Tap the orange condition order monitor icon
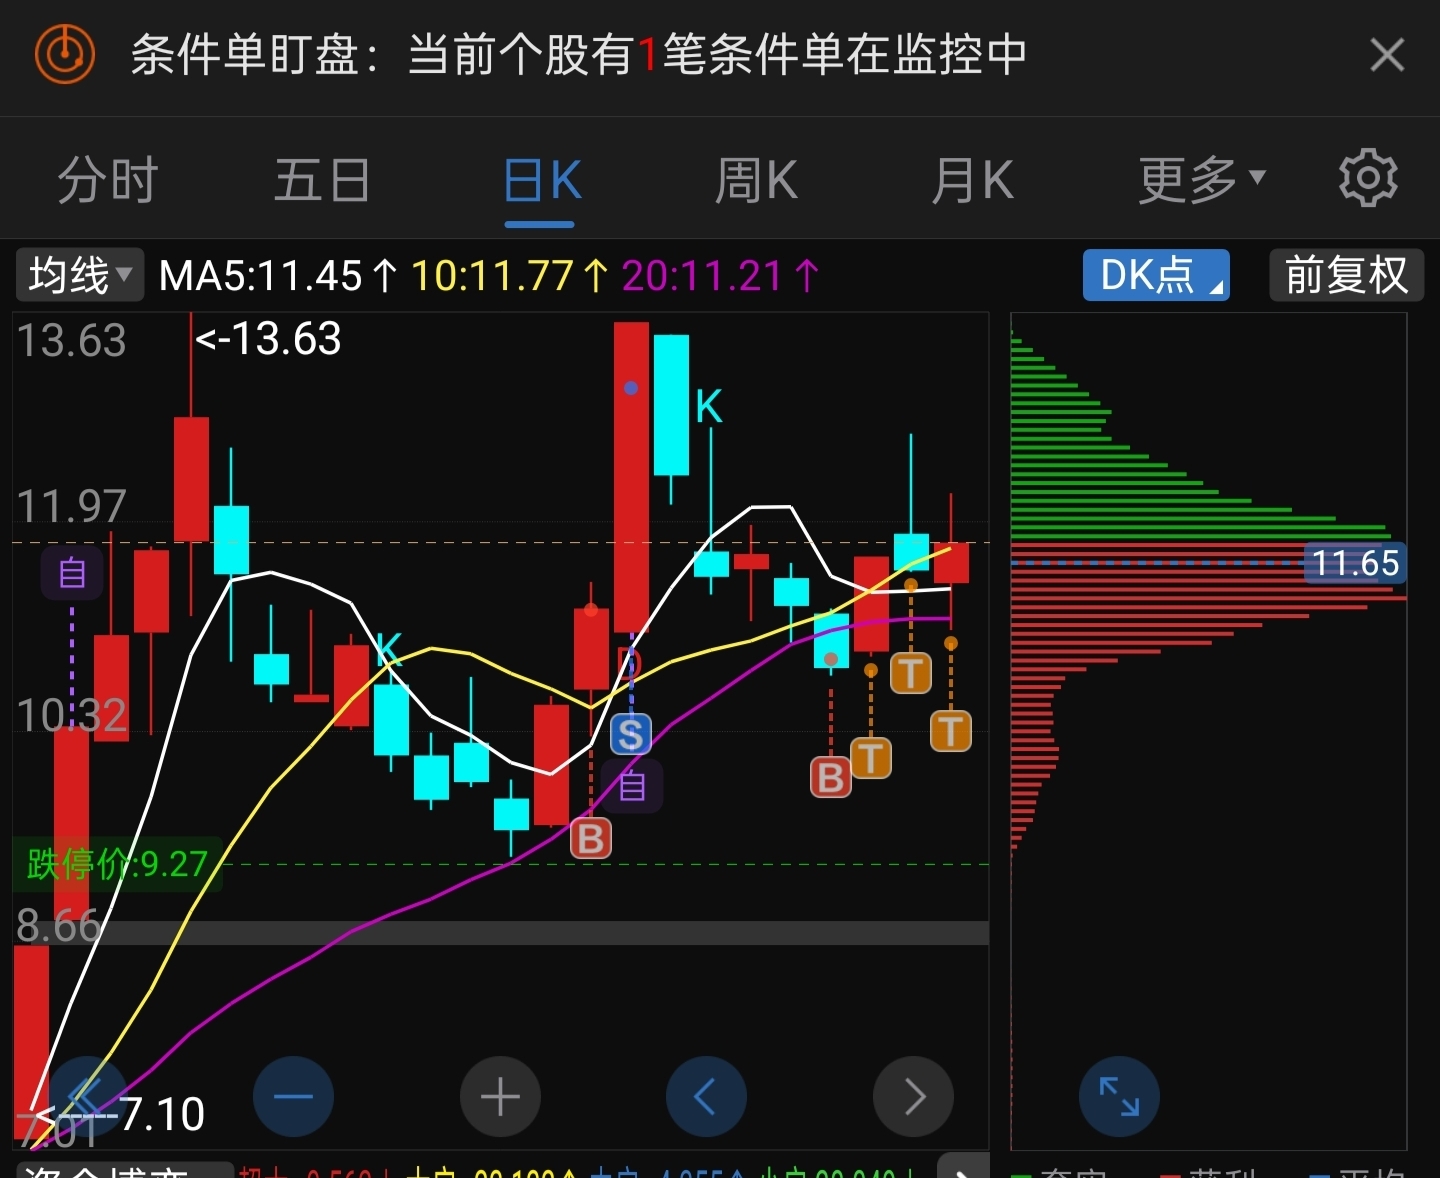The image size is (1440, 1178). (x=65, y=54)
